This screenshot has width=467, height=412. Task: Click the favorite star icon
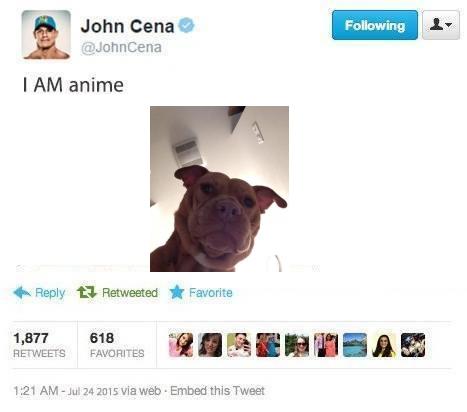[177, 292]
